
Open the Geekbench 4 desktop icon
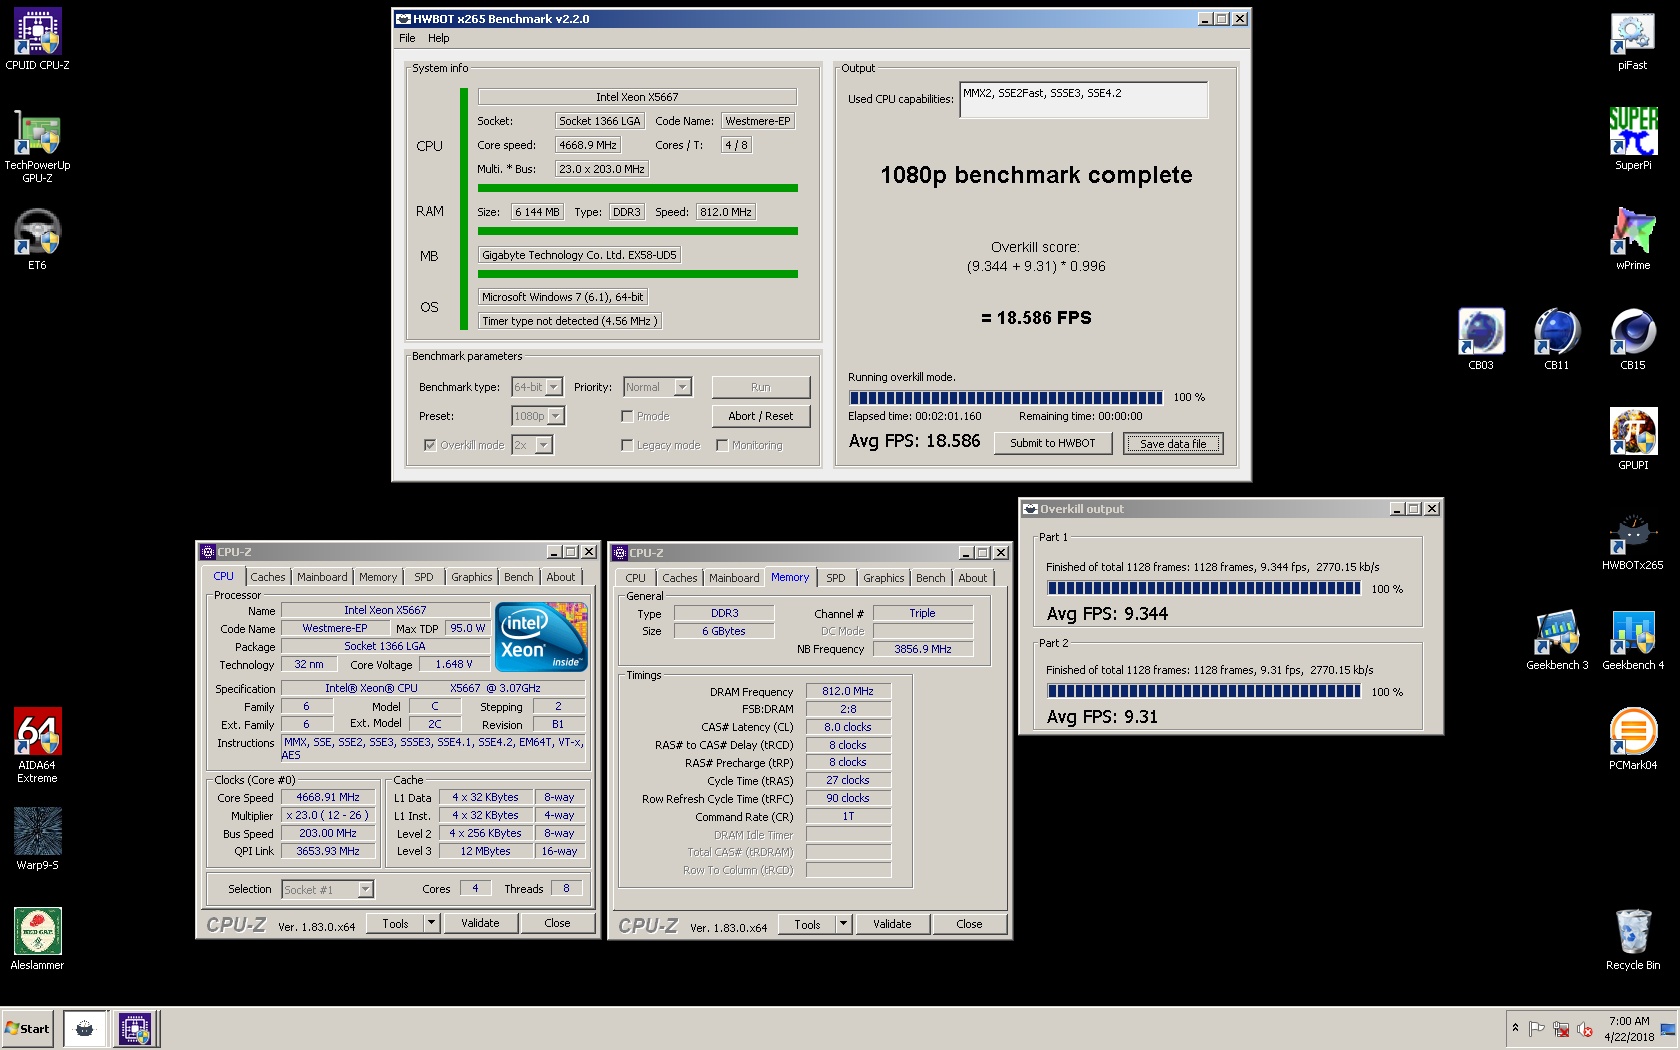pos(1633,640)
